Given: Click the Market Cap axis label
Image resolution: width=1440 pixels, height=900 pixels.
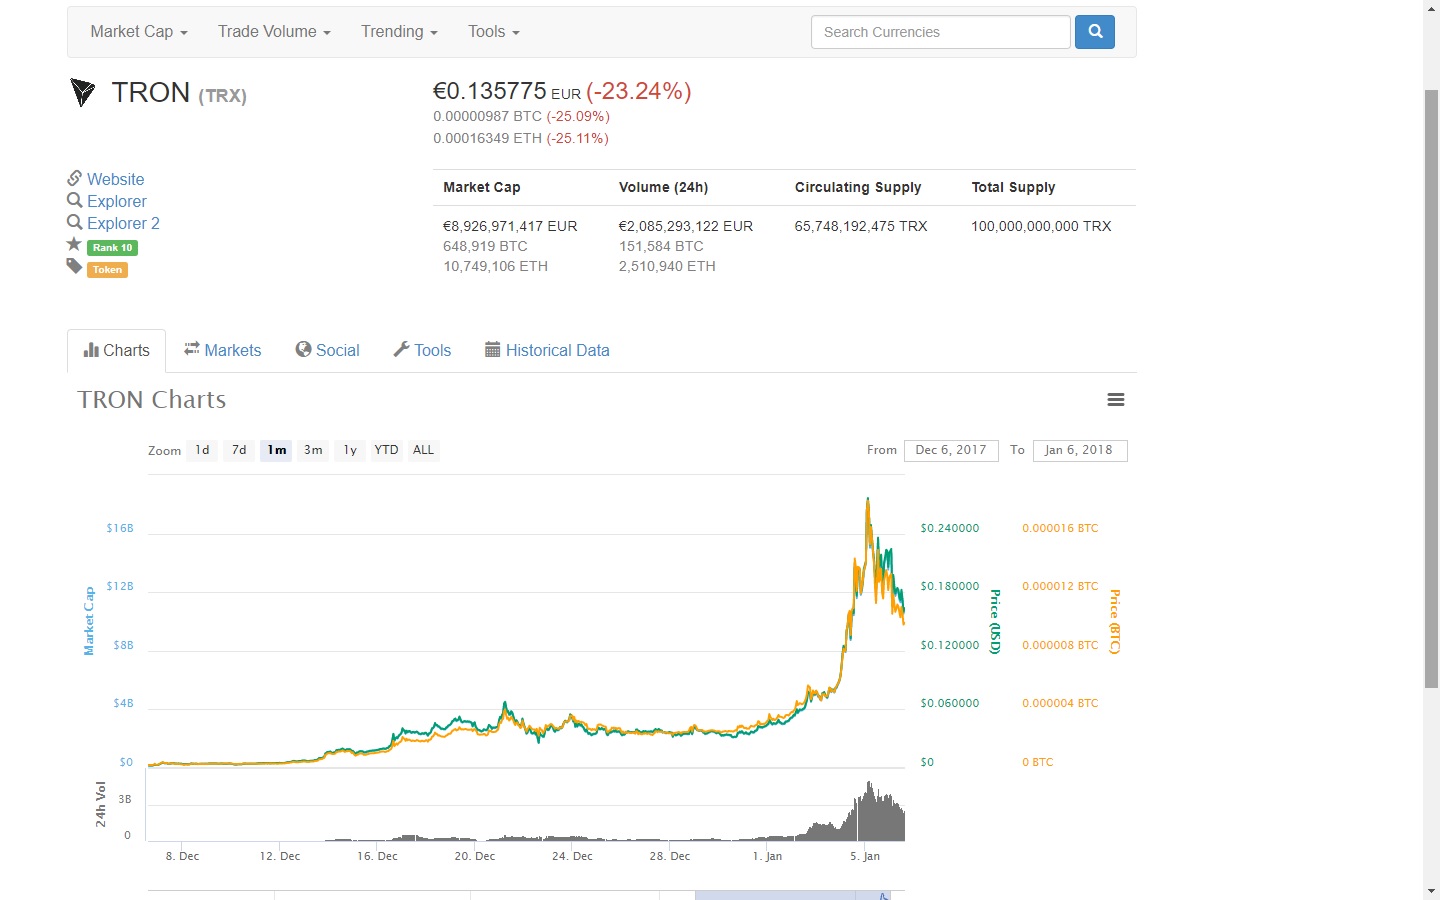Looking at the screenshot, I should [89, 621].
